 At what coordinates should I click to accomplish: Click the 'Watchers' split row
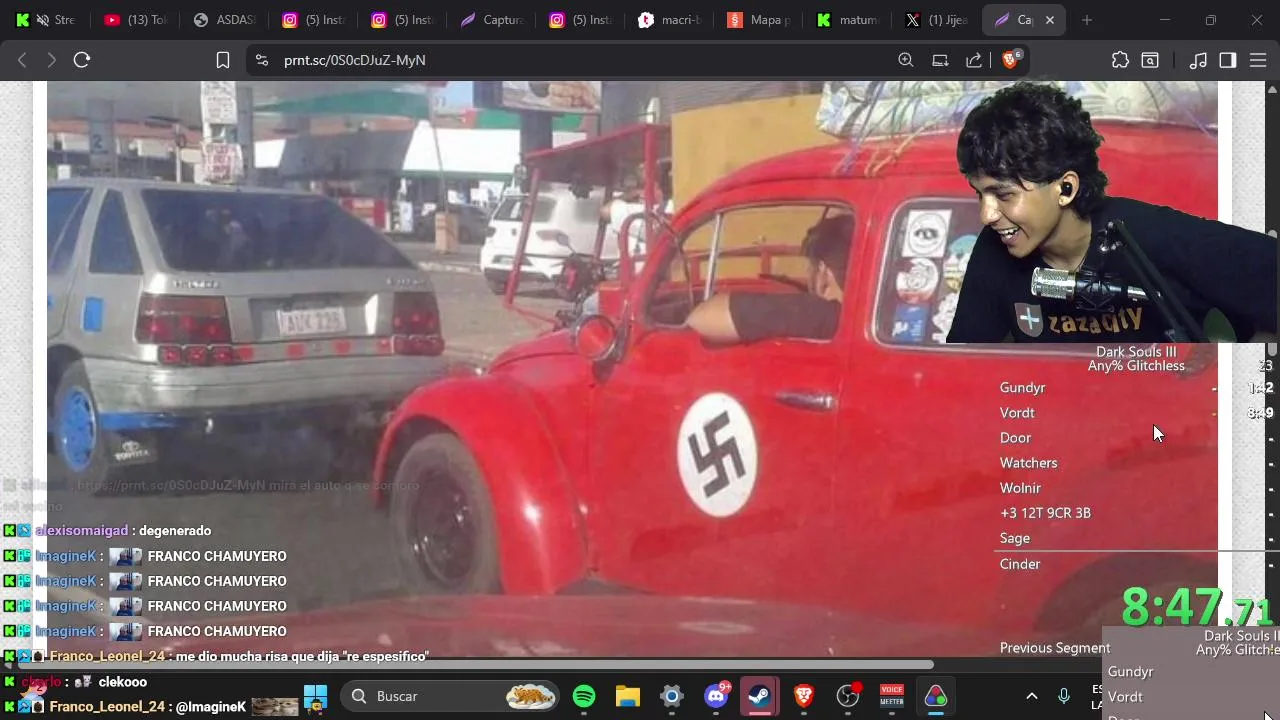tap(1028, 463)
